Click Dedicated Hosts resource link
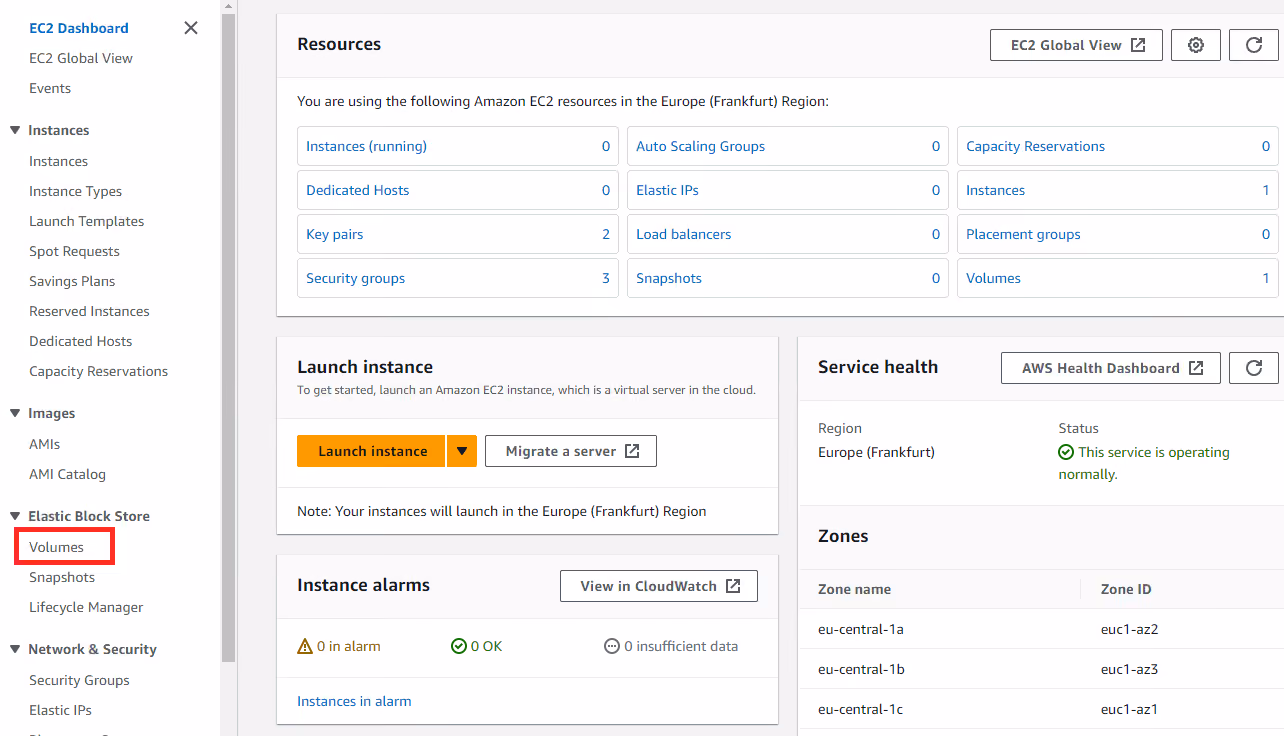The image size is (1284, 736). click(x=357, y=190)
